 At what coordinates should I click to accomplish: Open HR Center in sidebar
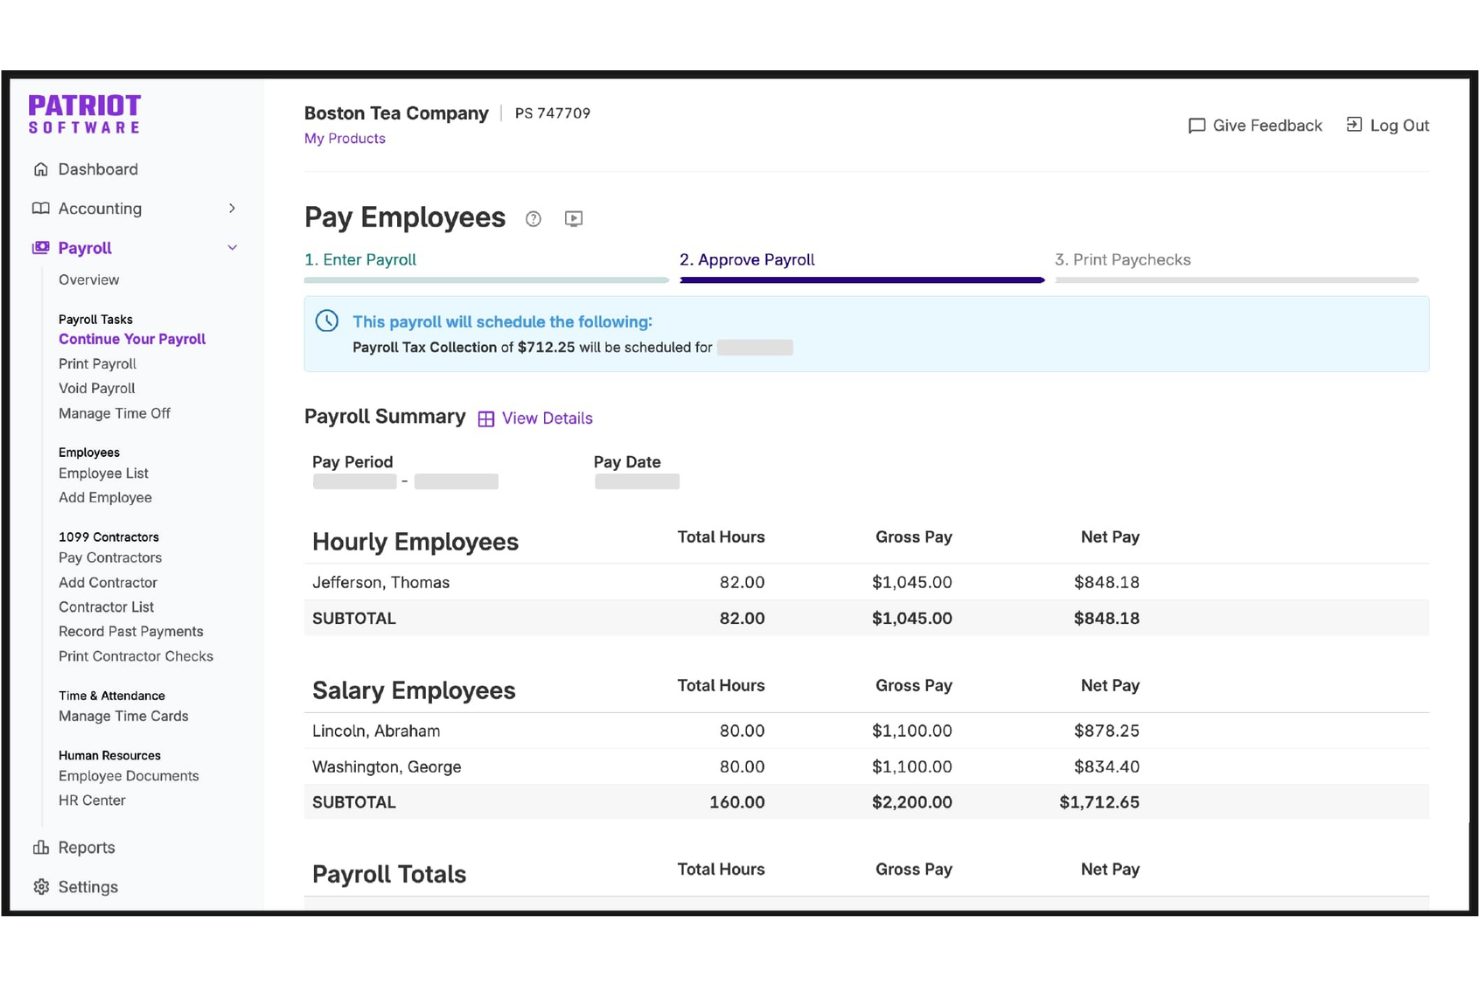pos(92,800)
